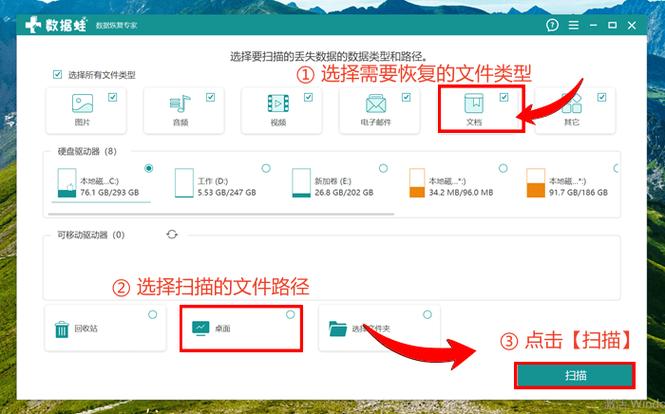Viewport: 665px width, 414px height.
Task: Click the 视频 (Video) film icon
Action: click(277, 104)
